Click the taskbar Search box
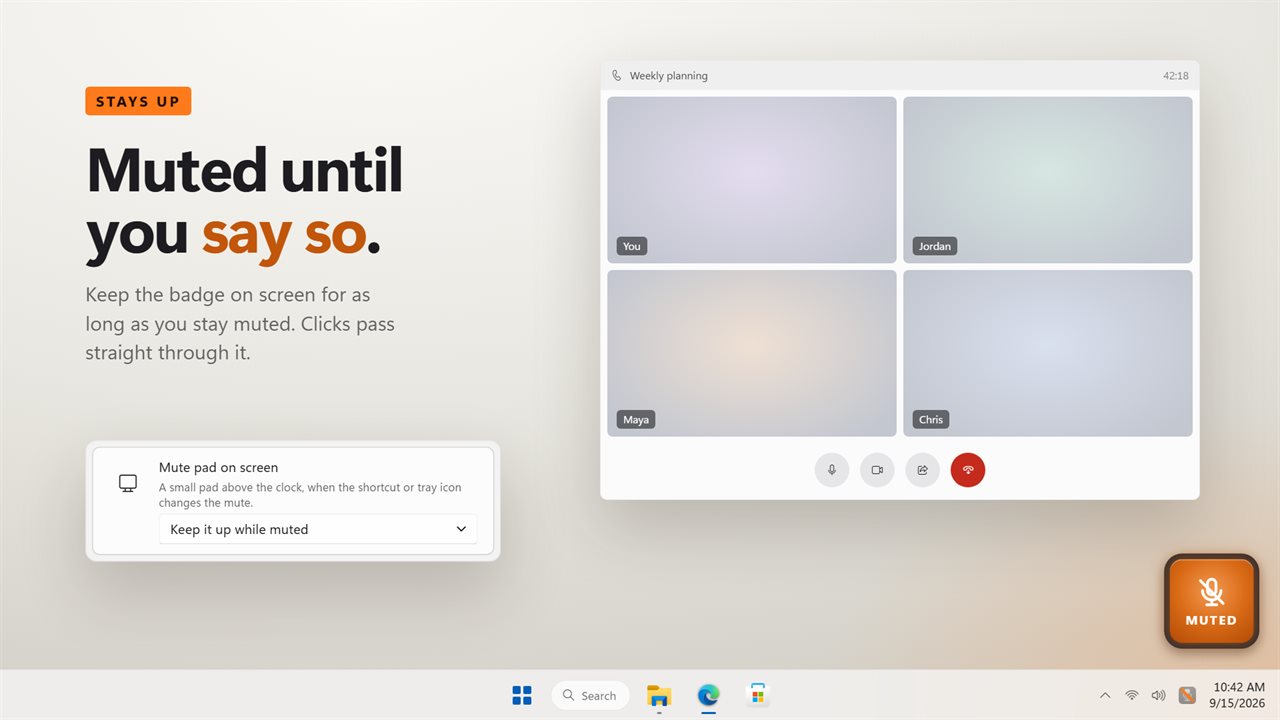The height and width of the screenshot is (720, 1280). tap(590, 695)
